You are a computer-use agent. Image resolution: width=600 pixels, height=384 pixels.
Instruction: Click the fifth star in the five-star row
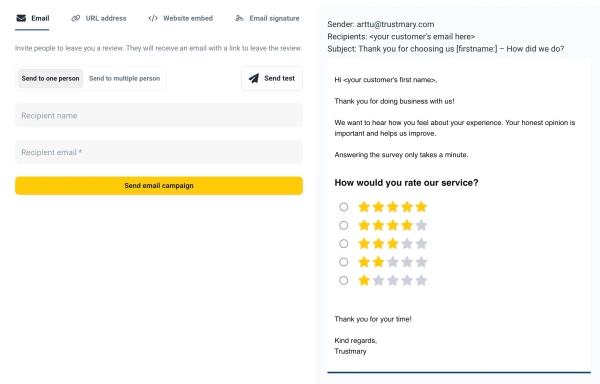[x=421, y=207]
